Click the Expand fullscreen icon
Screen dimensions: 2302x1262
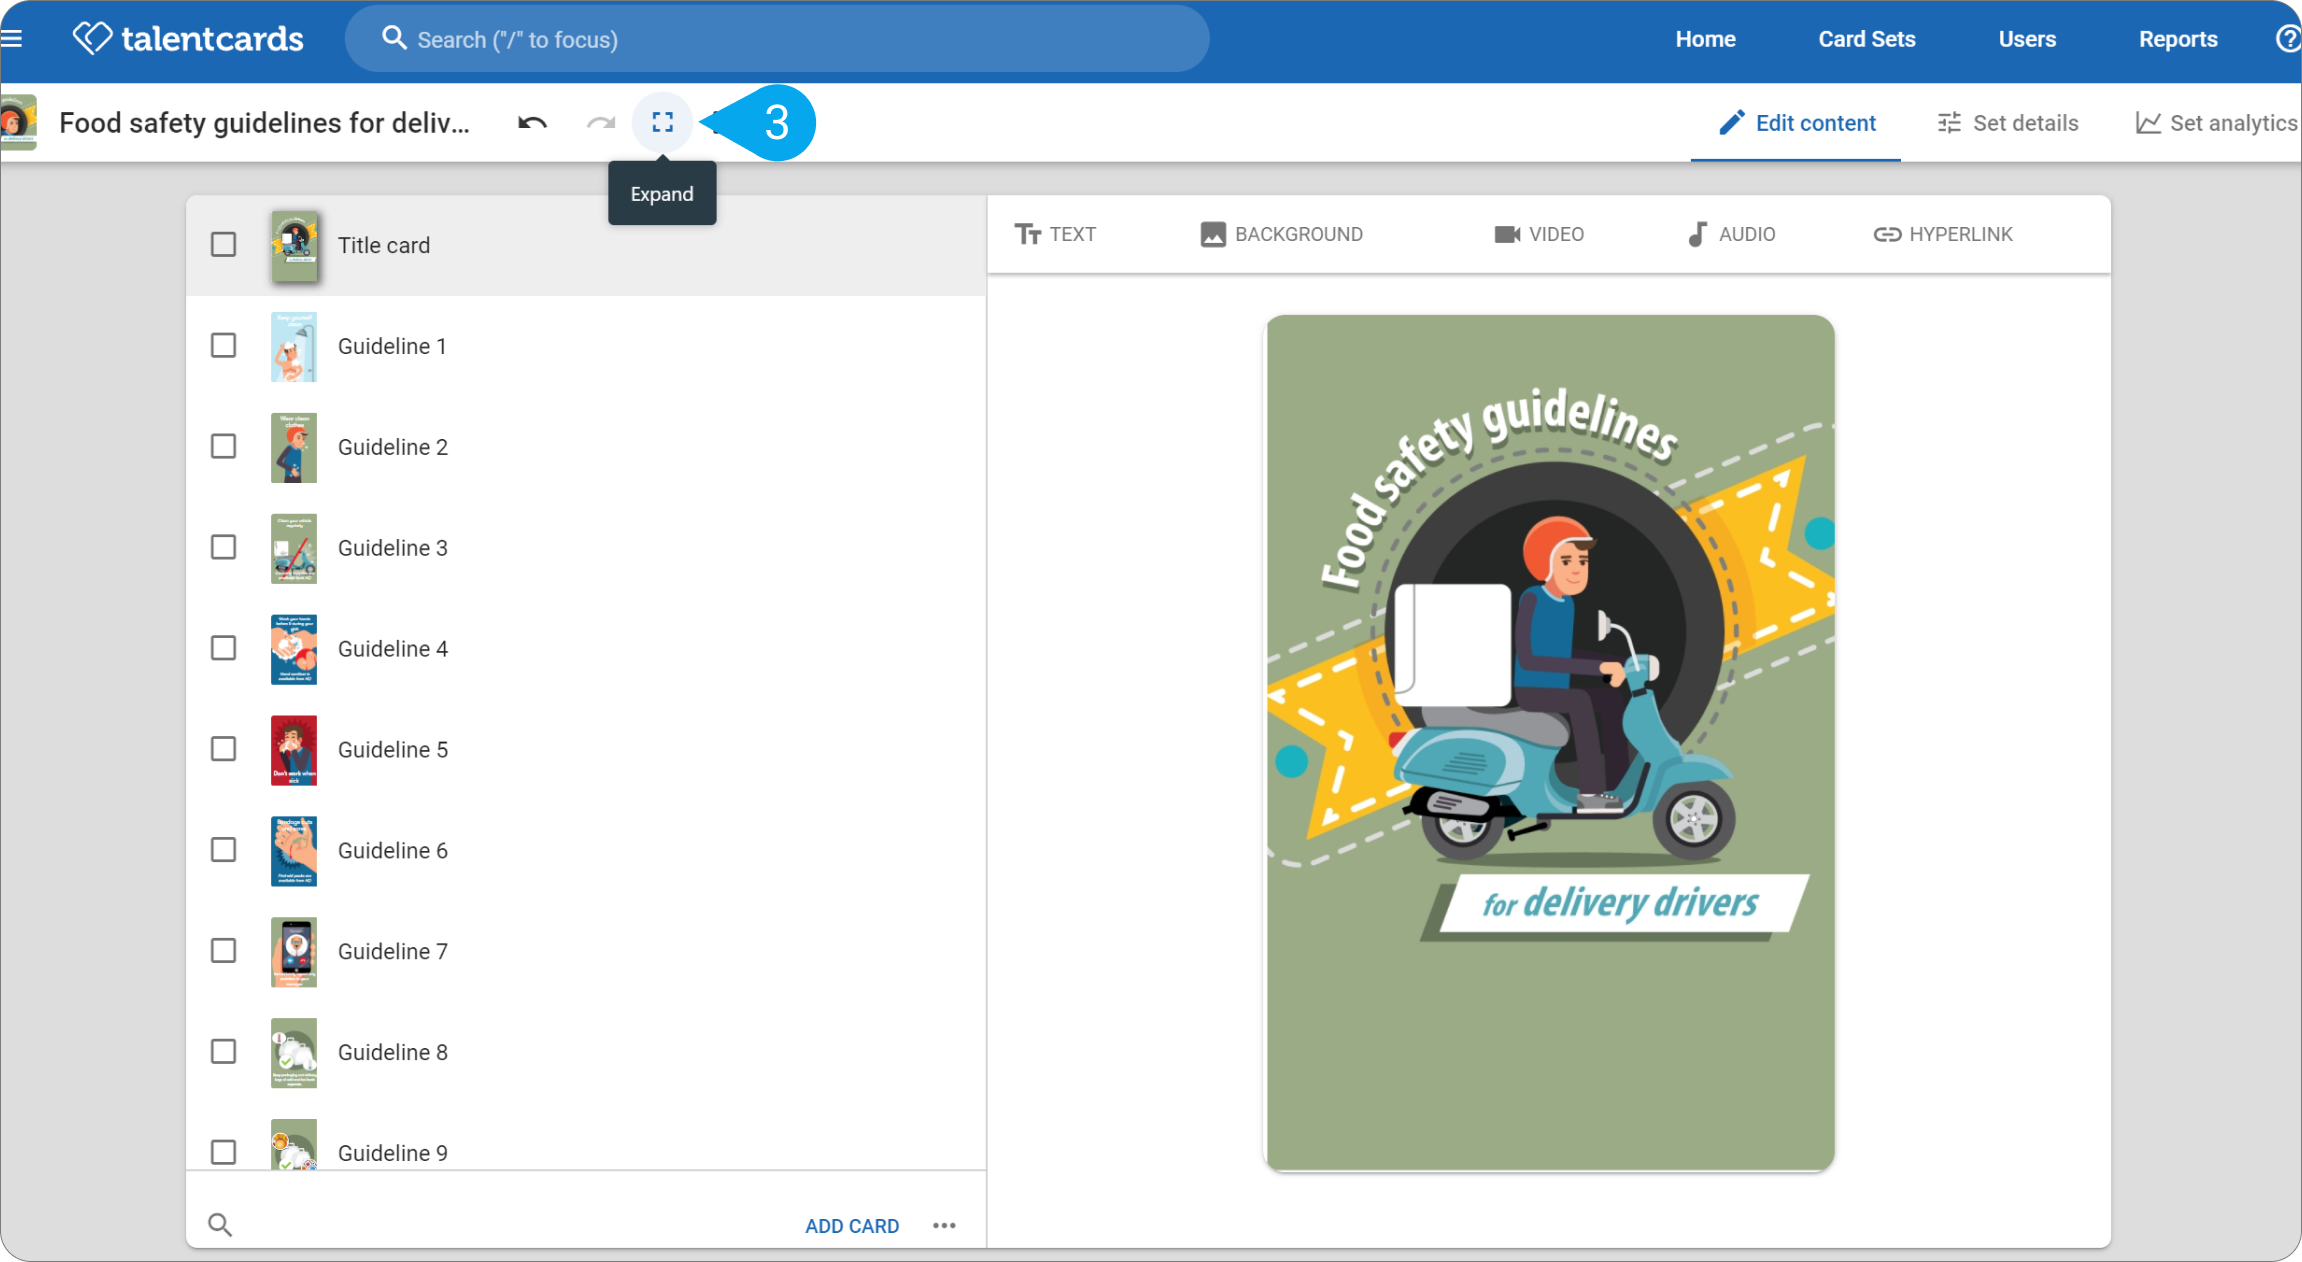point(662,123)
